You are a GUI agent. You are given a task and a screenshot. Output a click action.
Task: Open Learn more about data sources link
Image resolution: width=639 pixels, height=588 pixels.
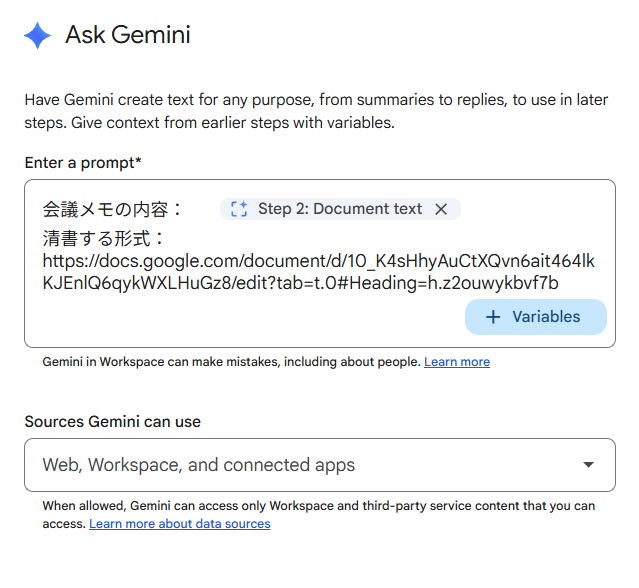(x=179, y=524)
